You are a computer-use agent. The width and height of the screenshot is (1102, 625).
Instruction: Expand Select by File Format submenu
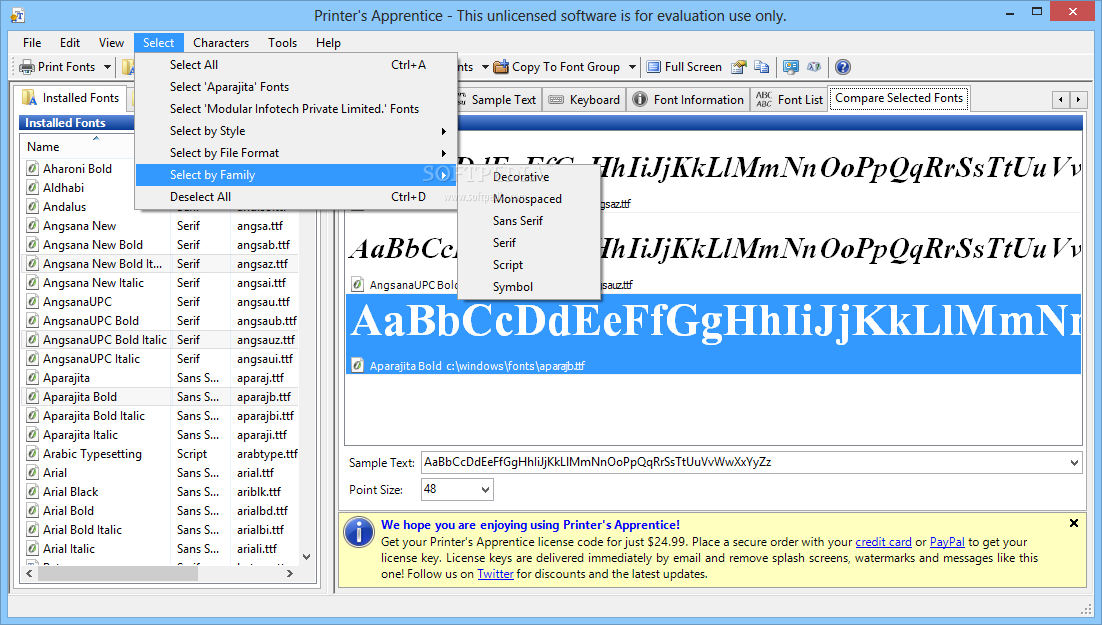296,153
